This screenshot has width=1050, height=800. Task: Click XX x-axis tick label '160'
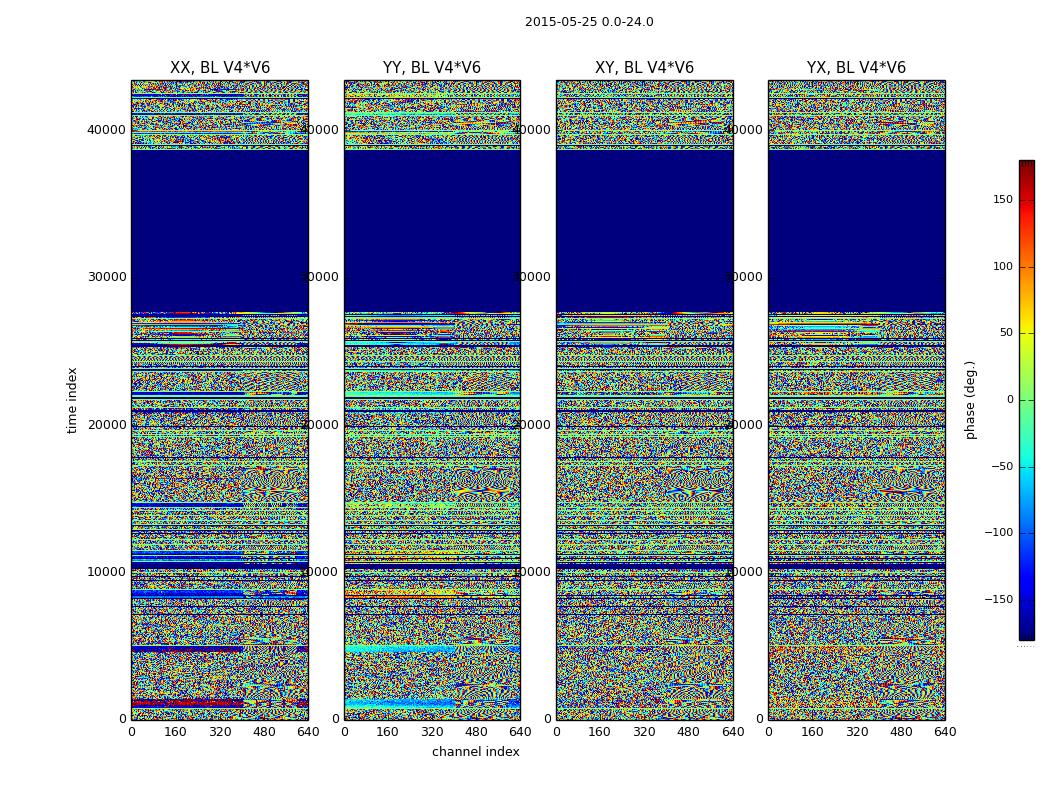pos(175,732)
